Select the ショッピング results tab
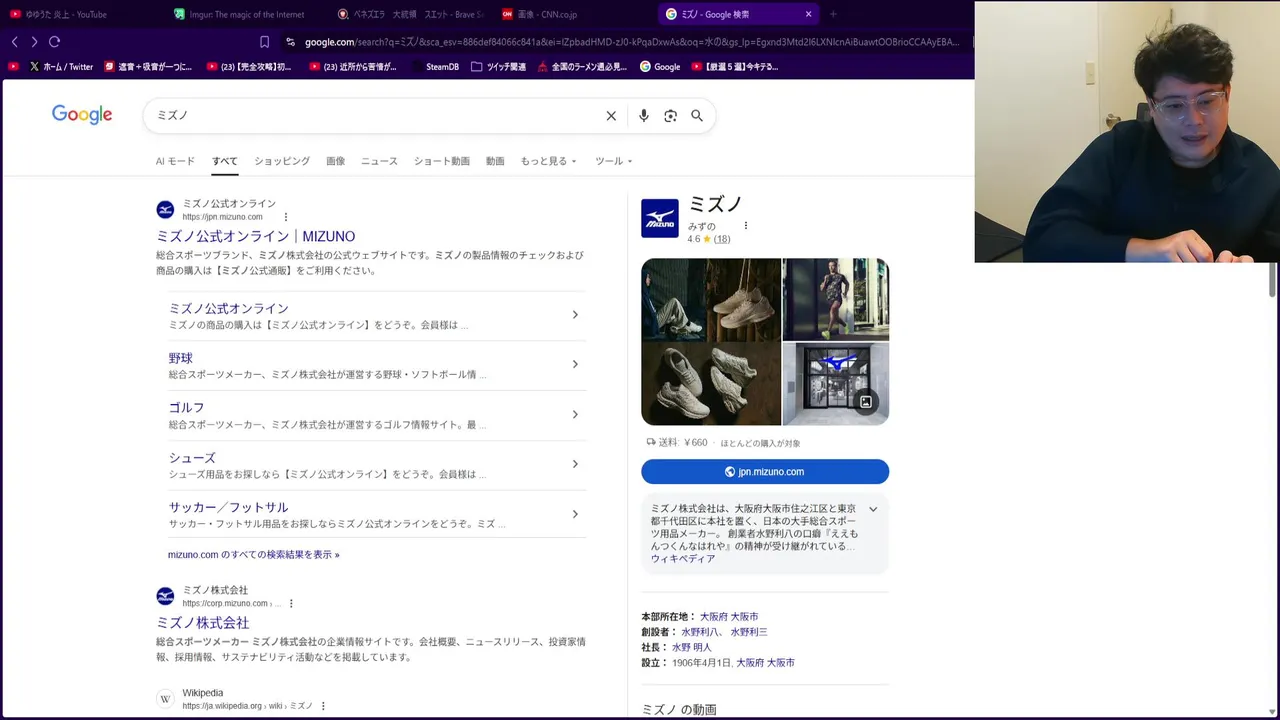 coord(282,161)
